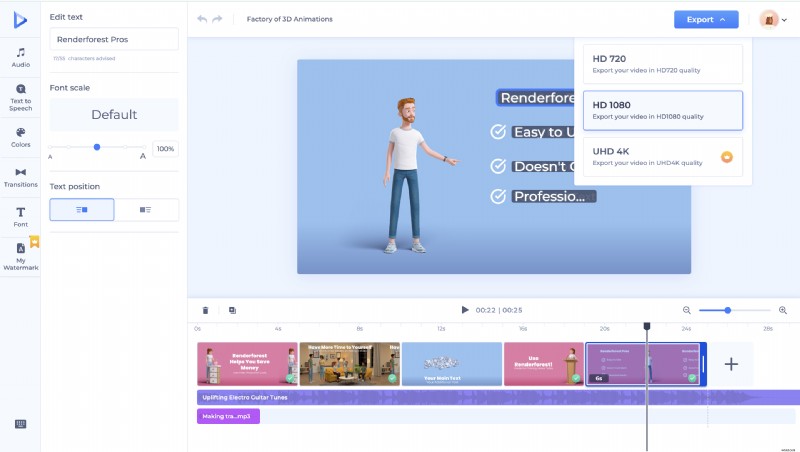Image resolution: width=800 pixels, height=452 pixels.
Task: Open the My Watermark panel
Action: 20,256
